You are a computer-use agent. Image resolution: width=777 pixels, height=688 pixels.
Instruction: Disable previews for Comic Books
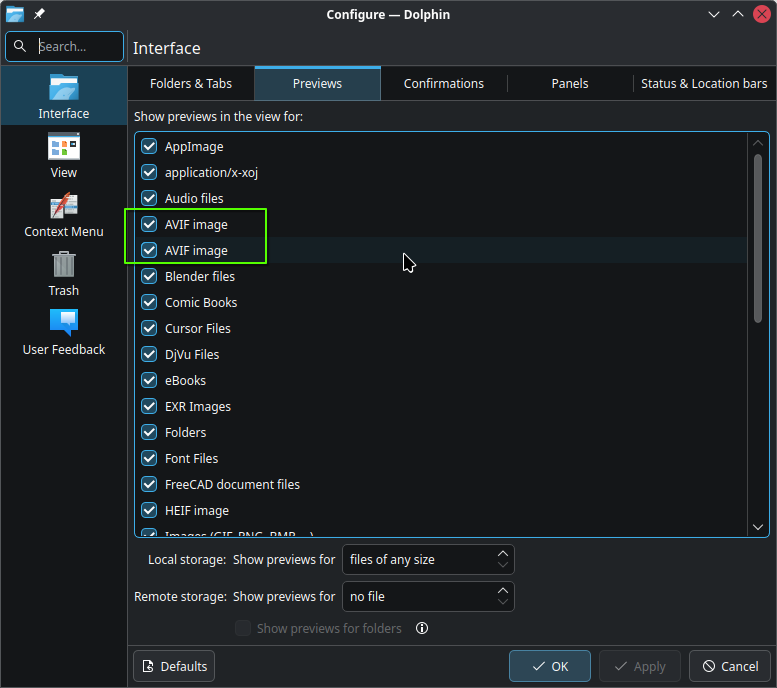coord(150,303)
